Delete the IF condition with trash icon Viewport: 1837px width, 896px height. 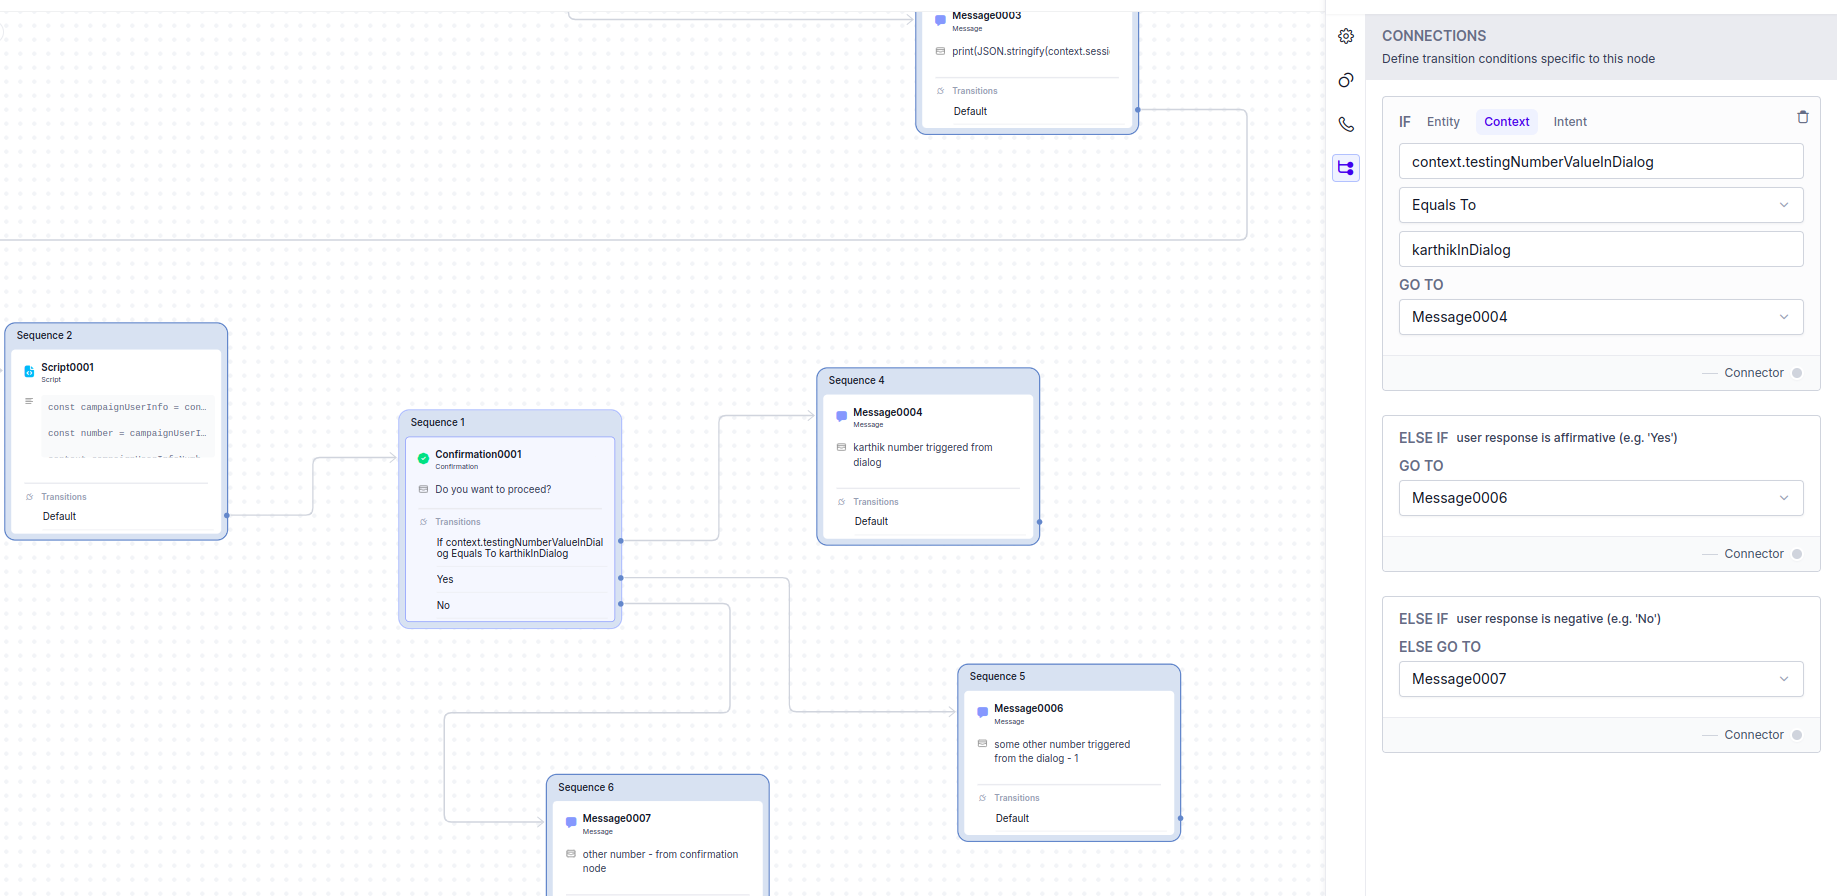pos(1803,117)
